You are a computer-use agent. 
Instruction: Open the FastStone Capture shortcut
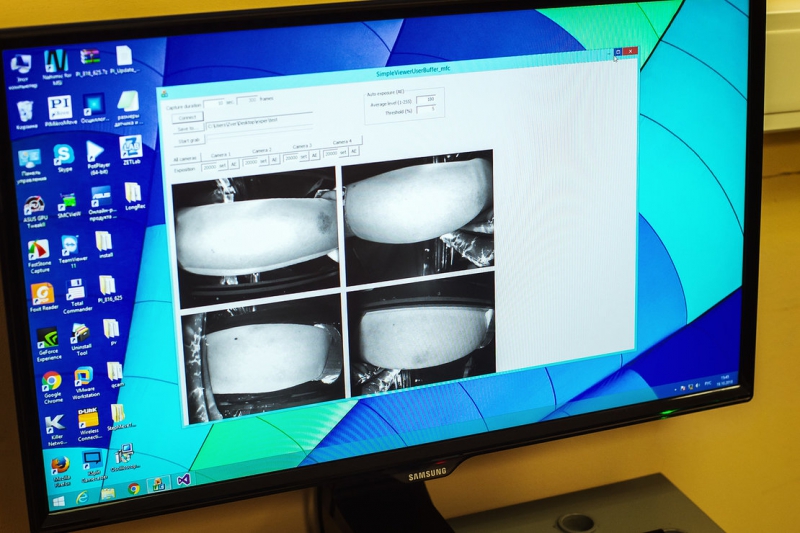[x=38, y=250]
